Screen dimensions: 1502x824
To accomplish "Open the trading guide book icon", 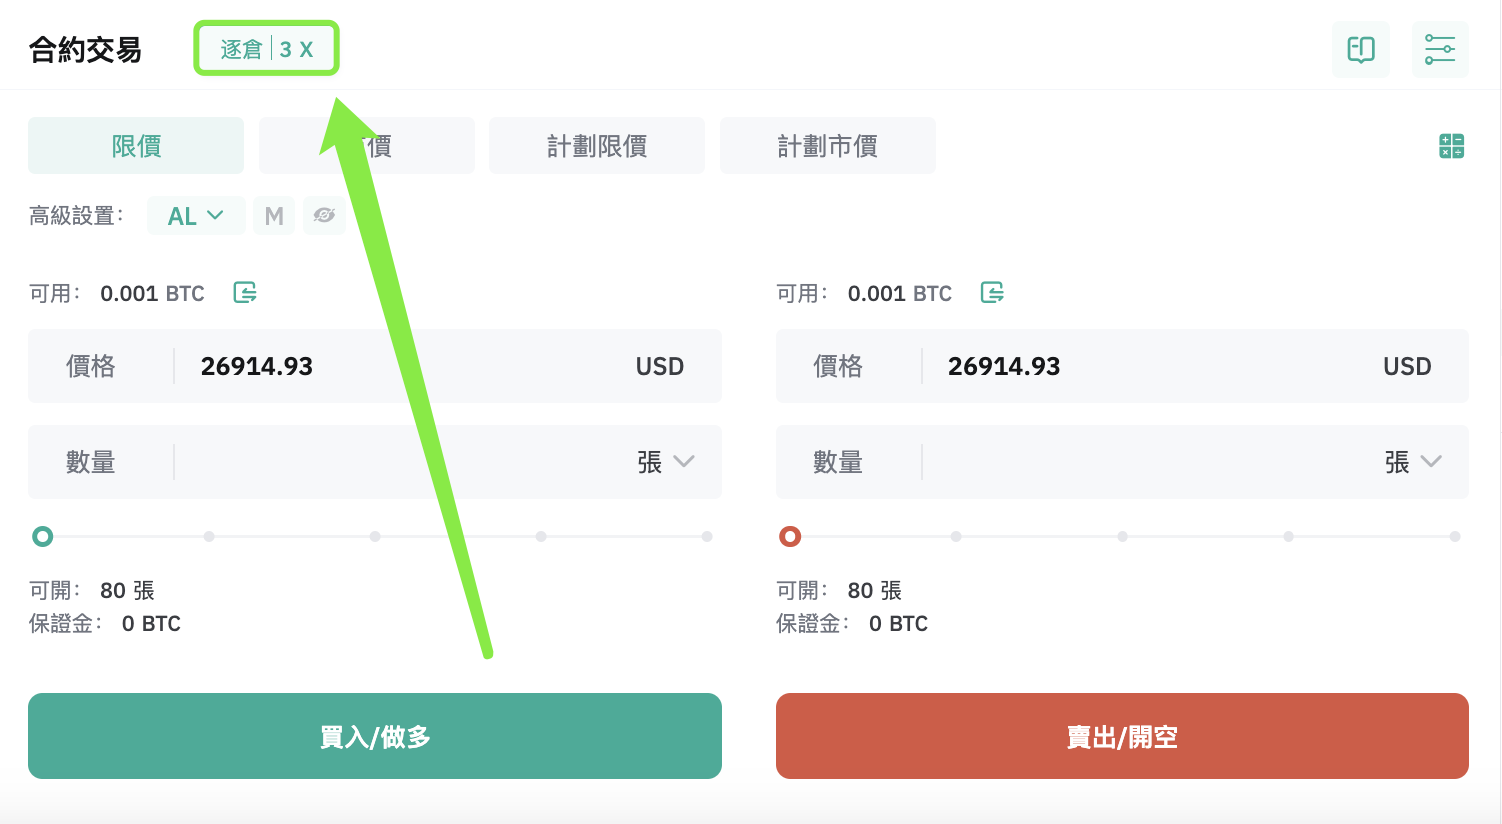I will tap(1360, 49).
